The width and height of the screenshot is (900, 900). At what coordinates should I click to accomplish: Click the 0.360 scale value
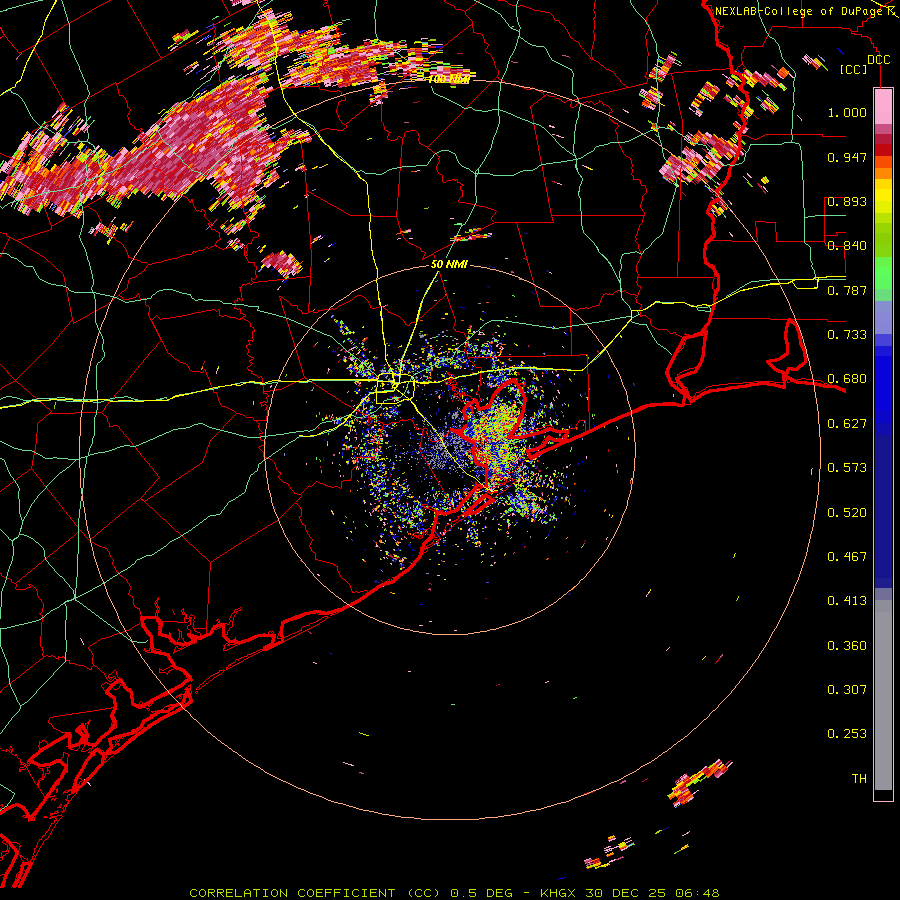(847, 646)
